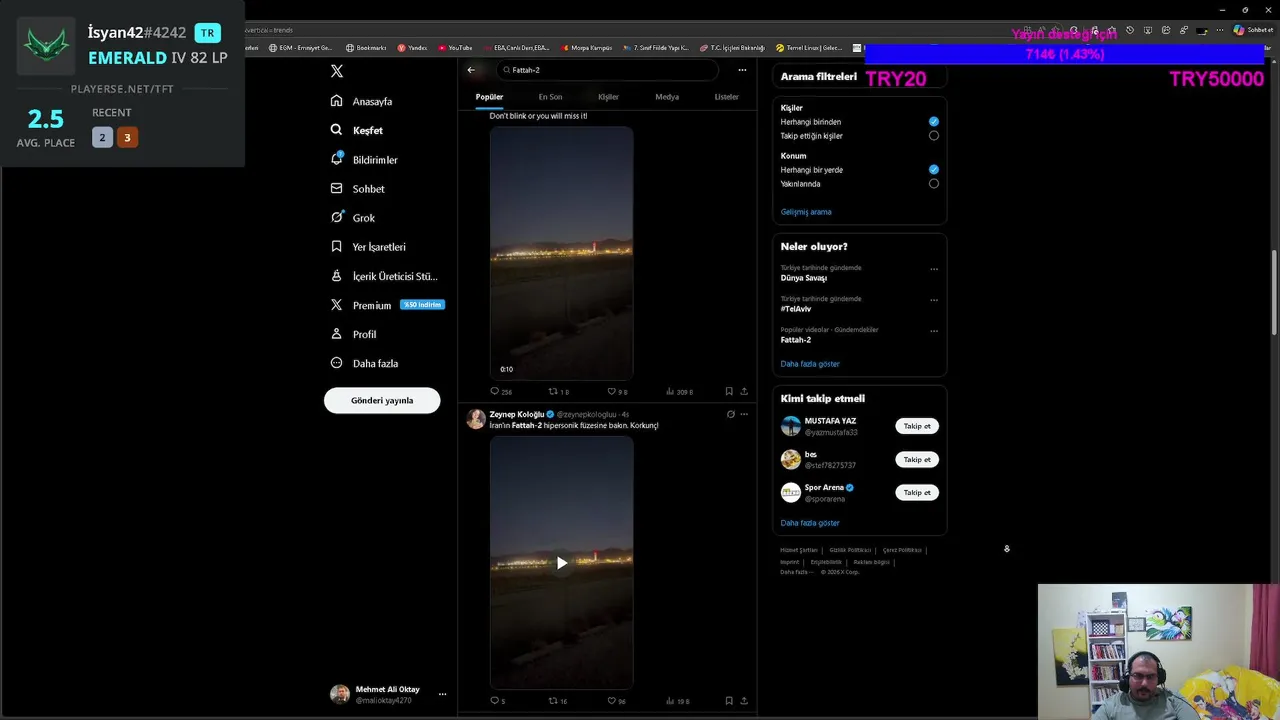1280x720 pixels.
Task: Show more trends via Daha fazla göster
Action: tap(810, 364)
